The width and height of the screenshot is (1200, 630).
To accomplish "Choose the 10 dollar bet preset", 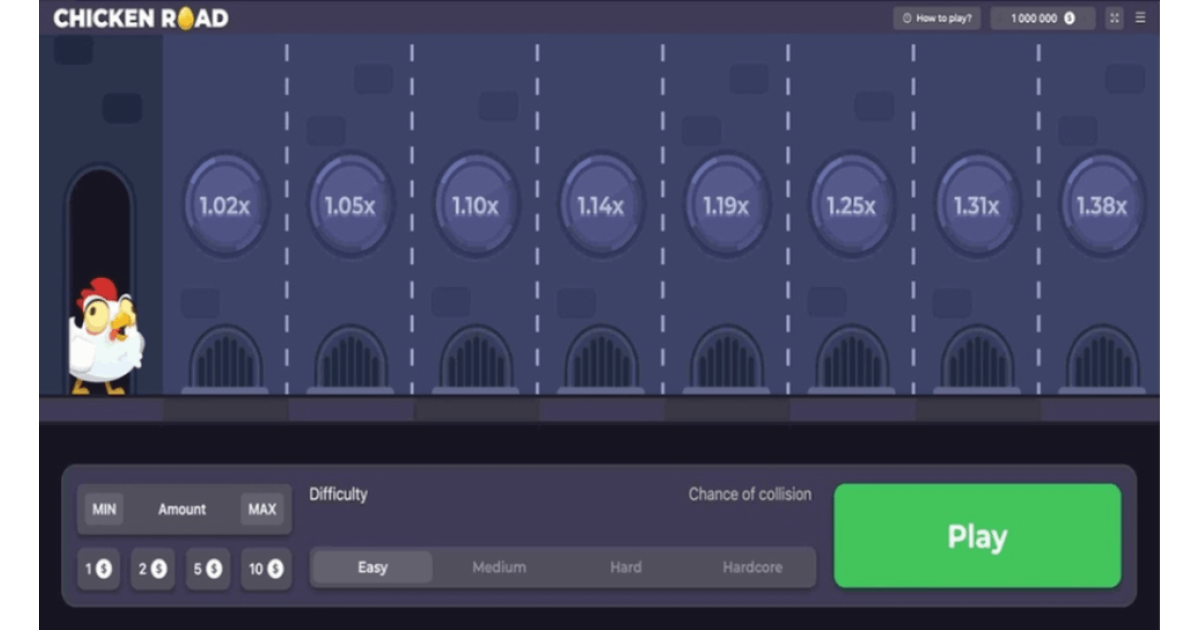I will (266, 569).
